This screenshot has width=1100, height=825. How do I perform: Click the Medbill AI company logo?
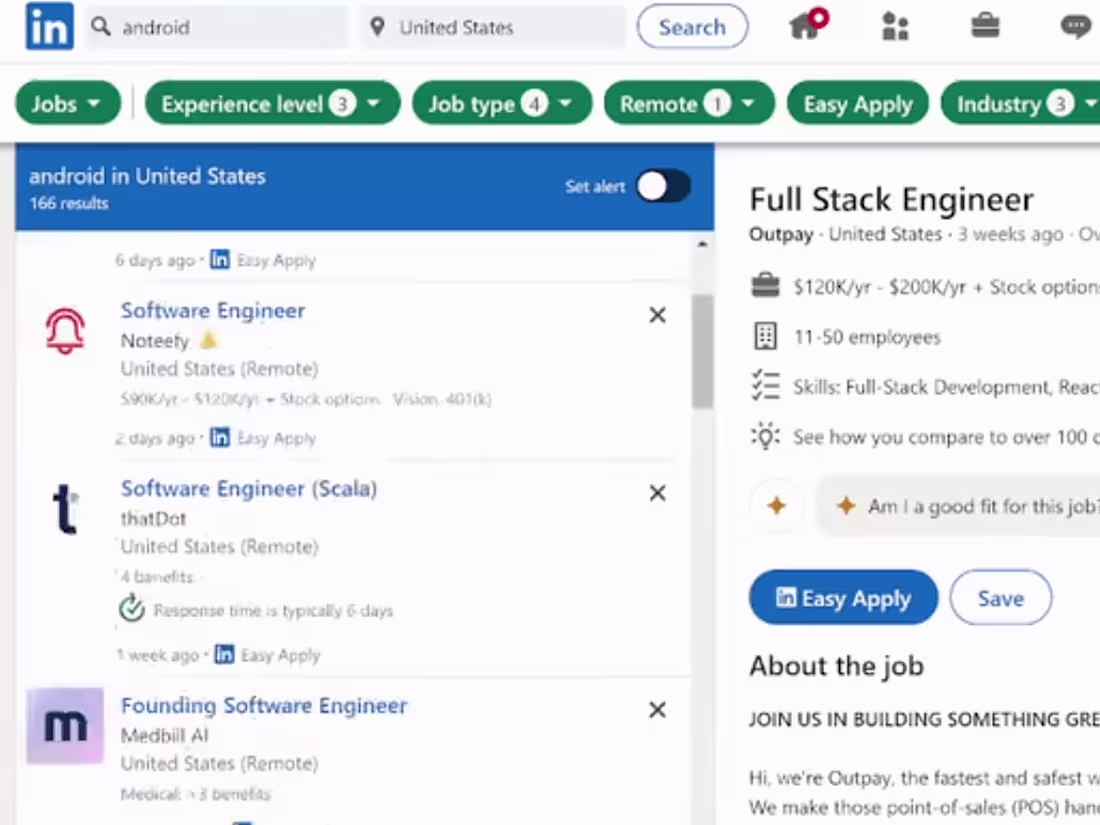pyautogui.click(x=64, y=726)
